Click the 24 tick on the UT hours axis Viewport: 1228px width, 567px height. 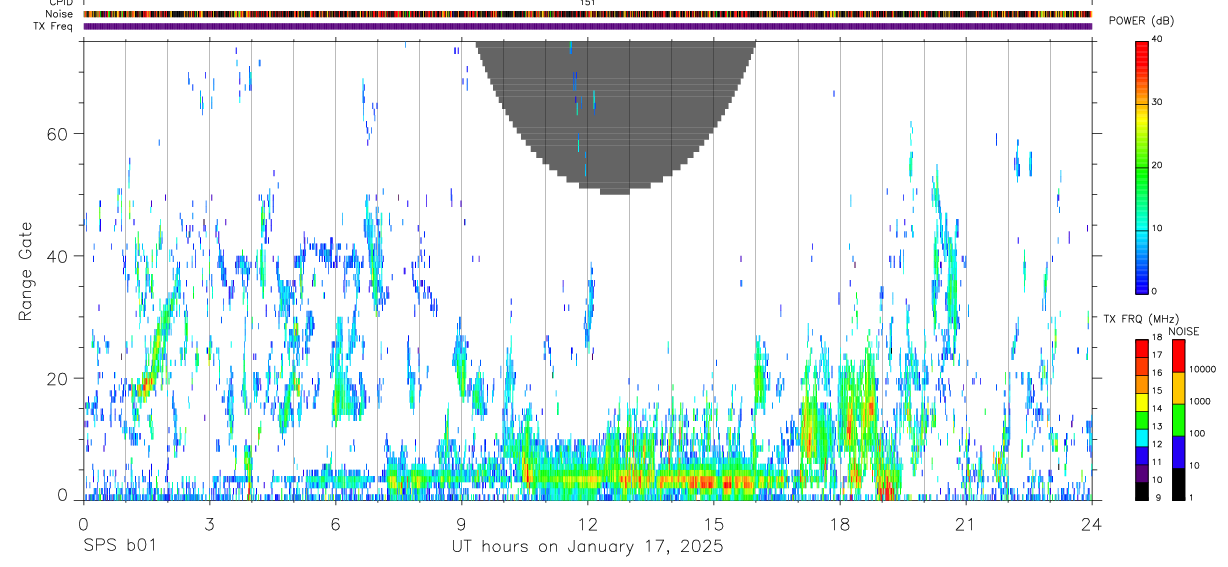click(1091, 523)
